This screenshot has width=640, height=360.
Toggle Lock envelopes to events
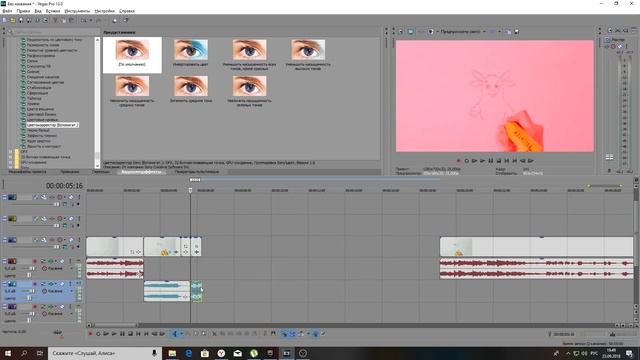pyautogui.click(x=316, y=334)
